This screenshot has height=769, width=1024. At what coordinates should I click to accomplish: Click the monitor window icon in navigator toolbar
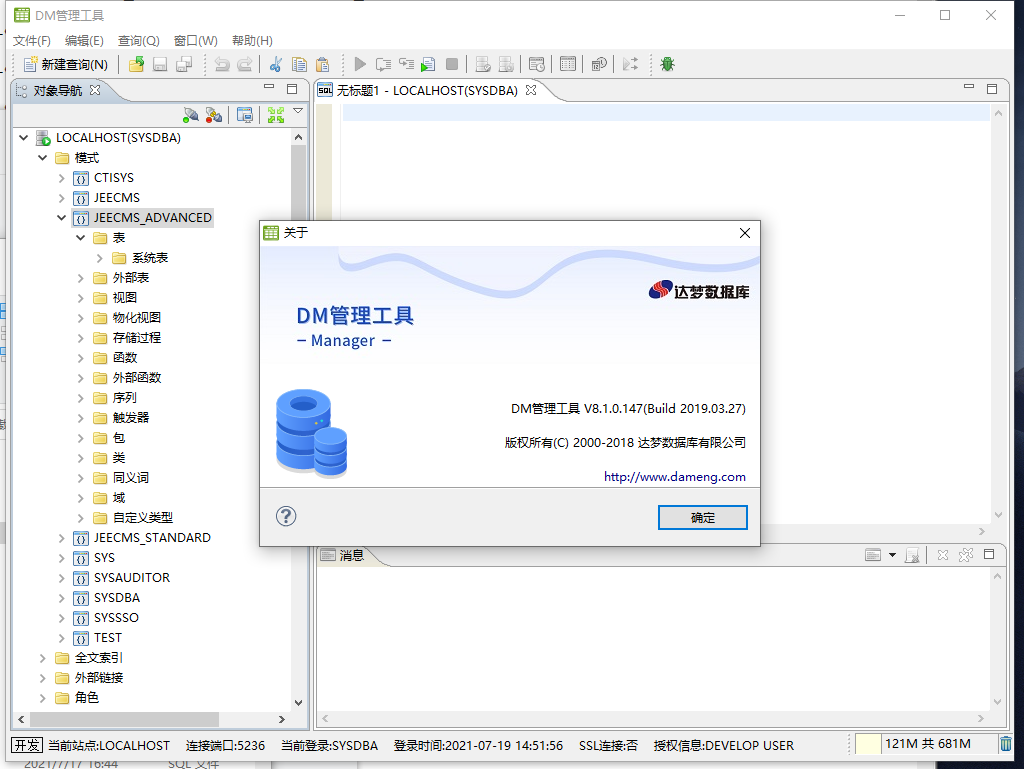[245, 115]
